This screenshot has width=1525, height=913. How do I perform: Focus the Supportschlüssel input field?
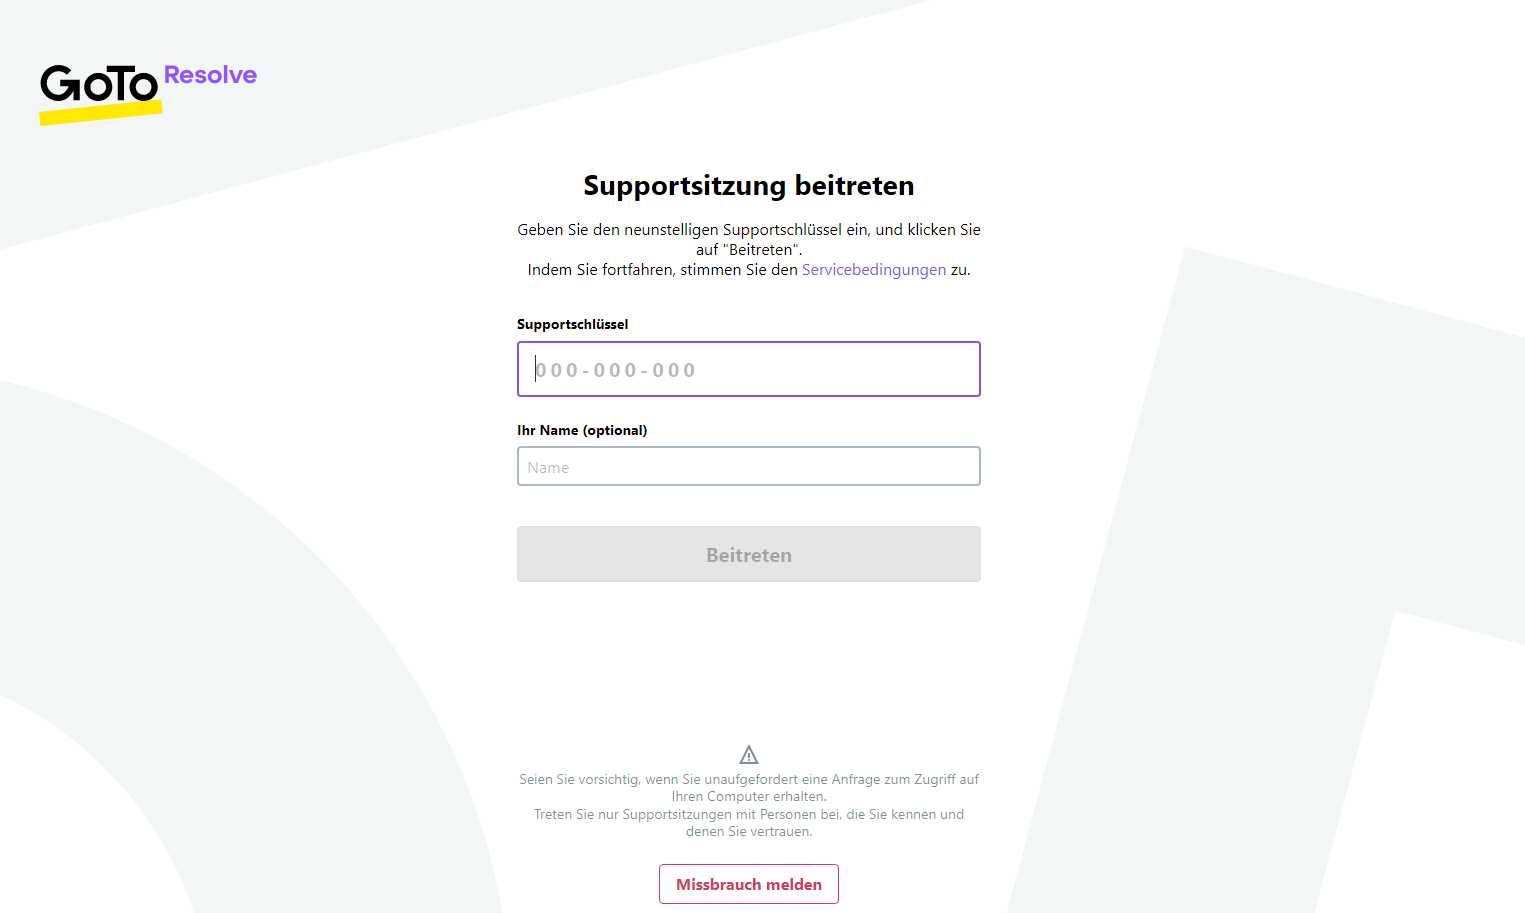[x=748, y=369]
